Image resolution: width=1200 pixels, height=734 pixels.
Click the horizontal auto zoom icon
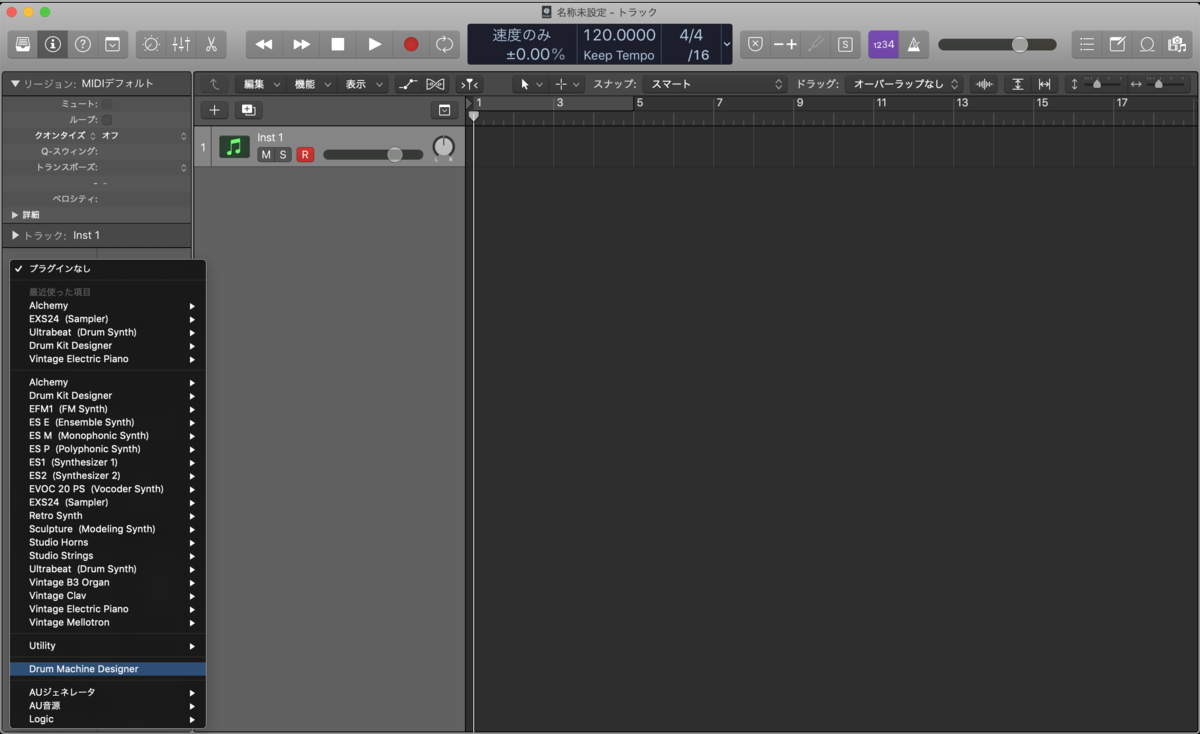point(1045,84)
